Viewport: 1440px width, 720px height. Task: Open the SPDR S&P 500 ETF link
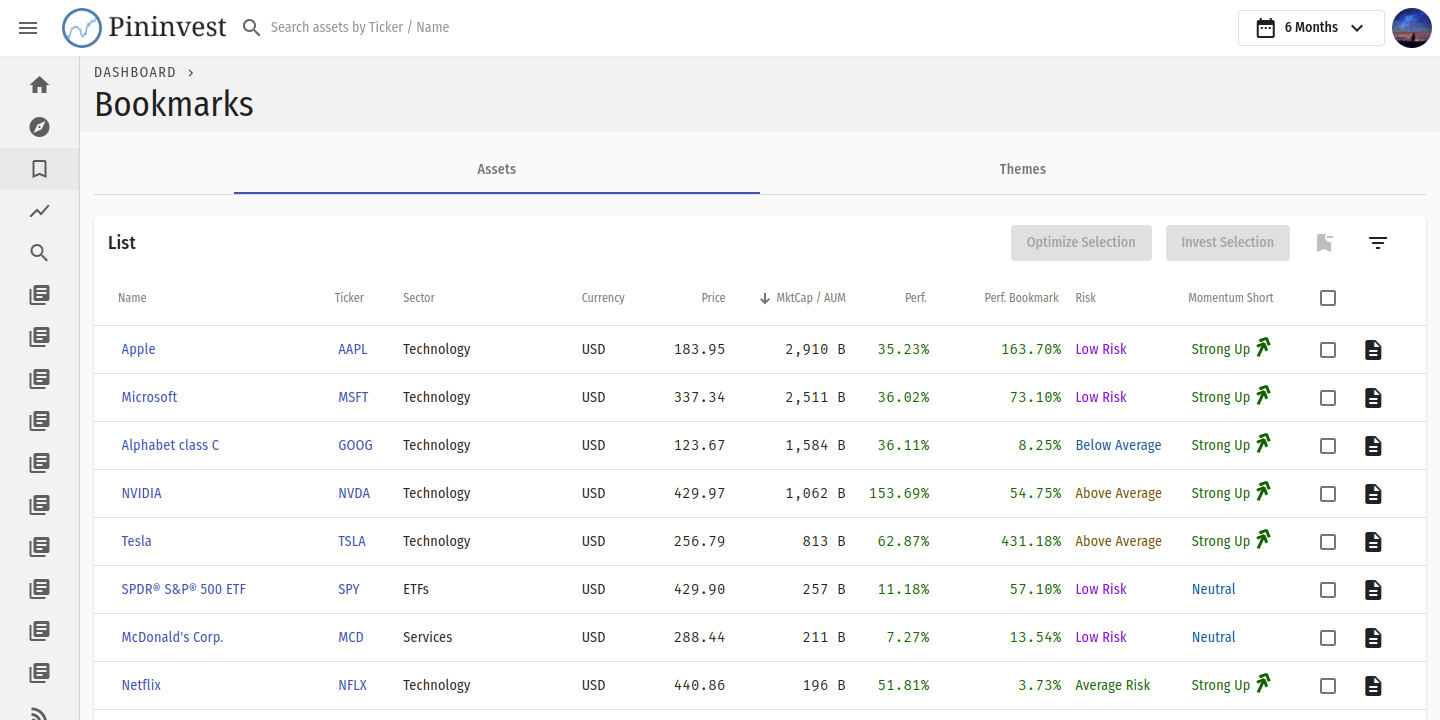pos(183,589)
